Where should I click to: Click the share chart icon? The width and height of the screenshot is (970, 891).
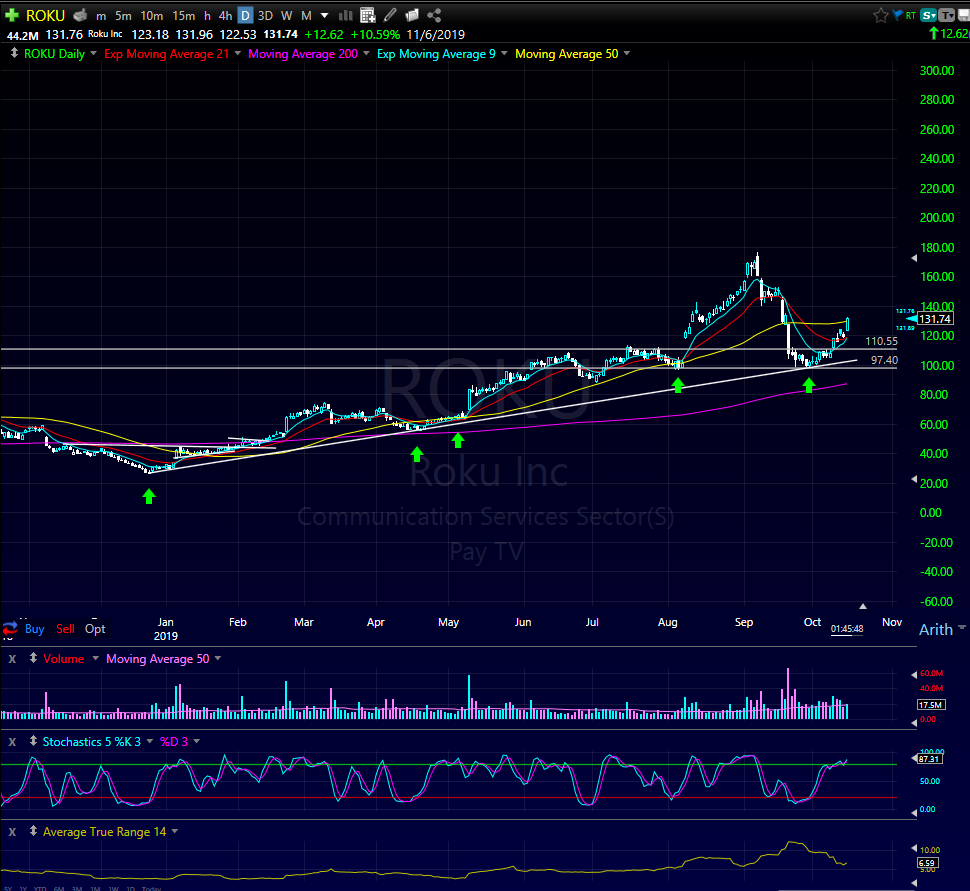(434, 15)
